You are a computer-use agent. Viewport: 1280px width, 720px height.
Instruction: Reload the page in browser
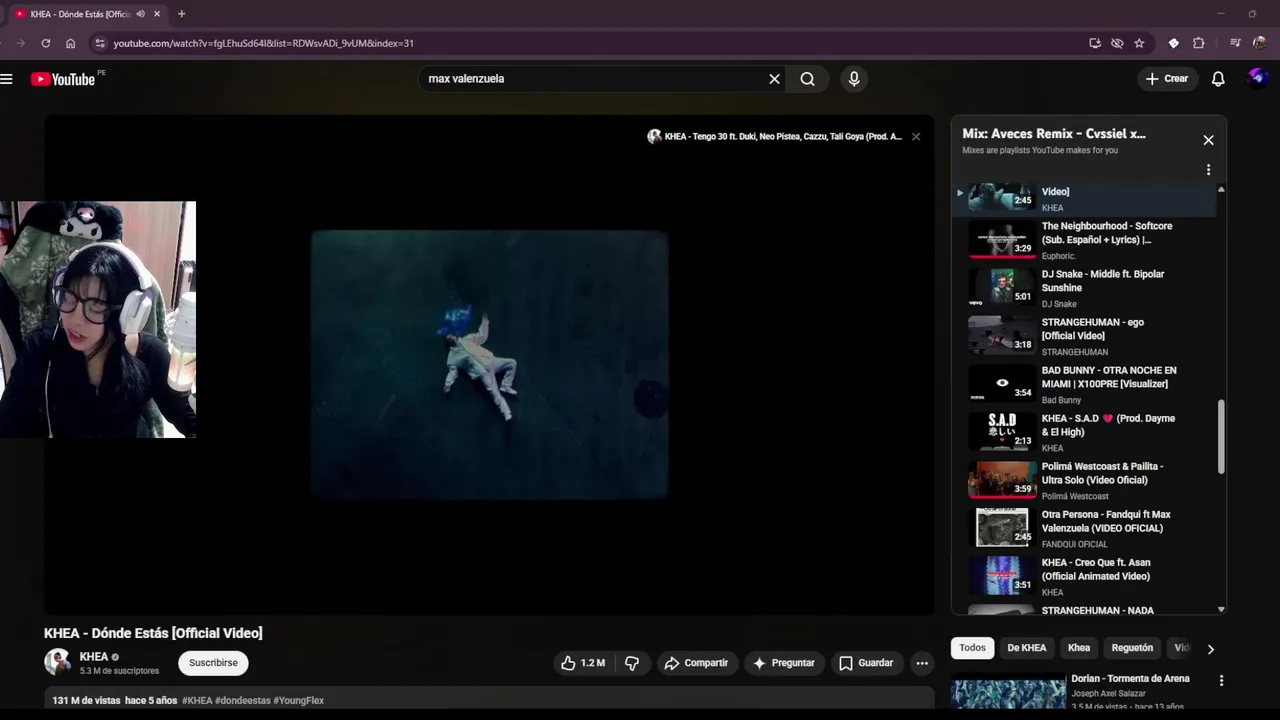point(45,43)
